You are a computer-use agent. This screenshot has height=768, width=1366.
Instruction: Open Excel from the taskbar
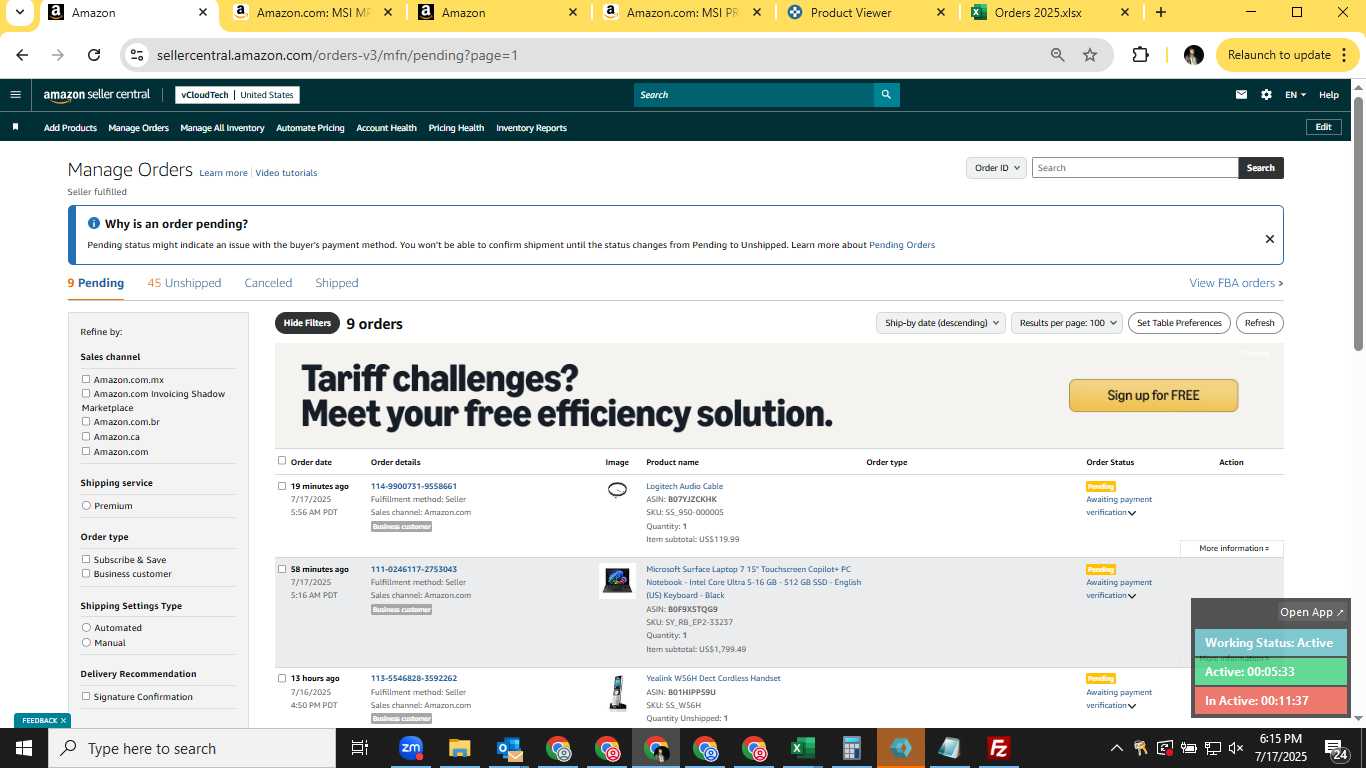click(x=803, y=748)
